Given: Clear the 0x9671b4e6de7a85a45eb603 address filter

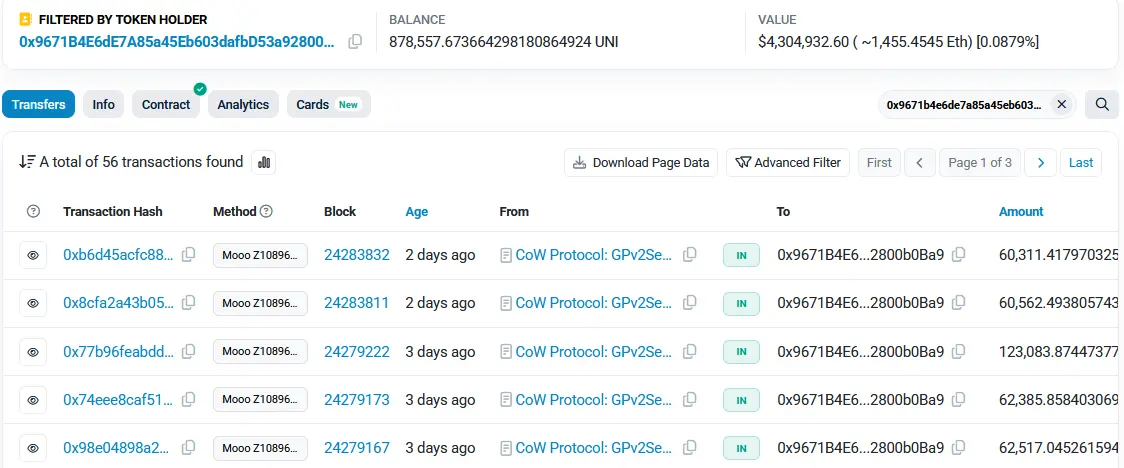Looking at the screenshot, I should pos(1062,105).
